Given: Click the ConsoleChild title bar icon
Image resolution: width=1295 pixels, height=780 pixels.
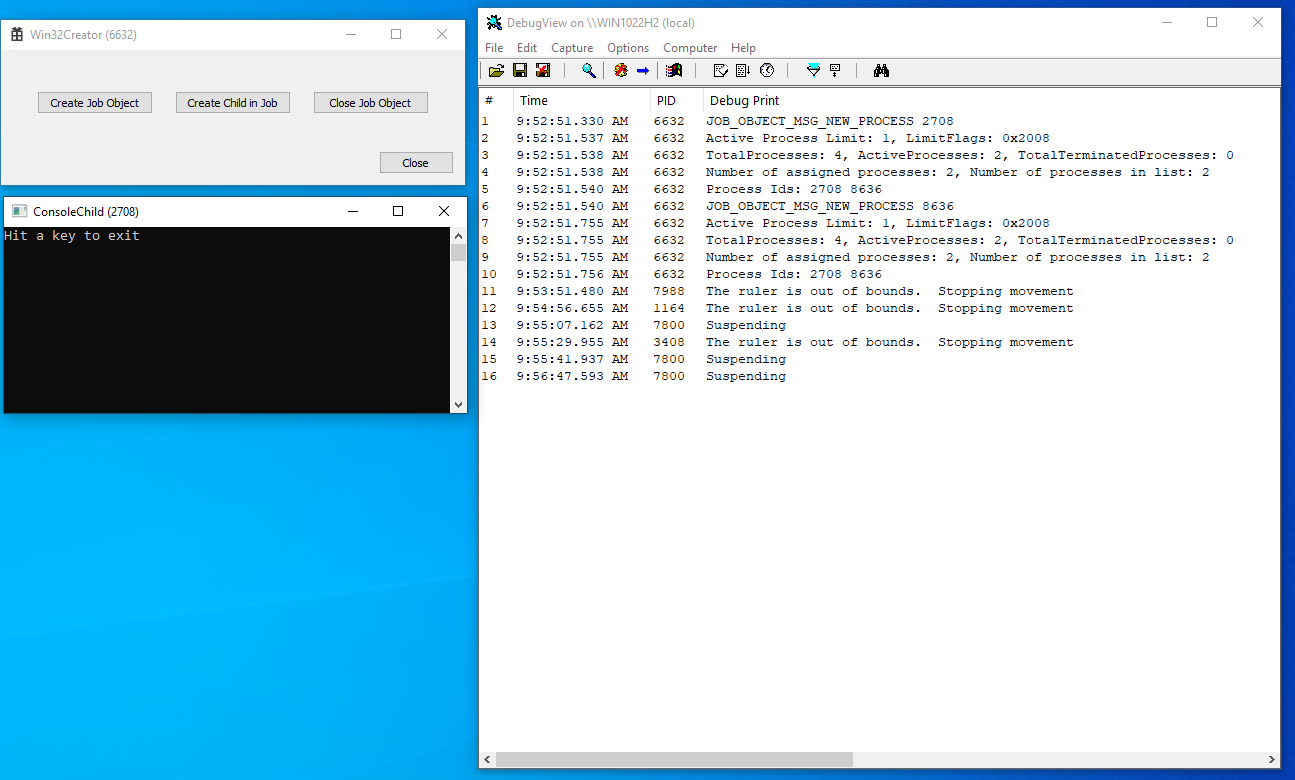Looking at the screenshot, I should tap(19, 211).
